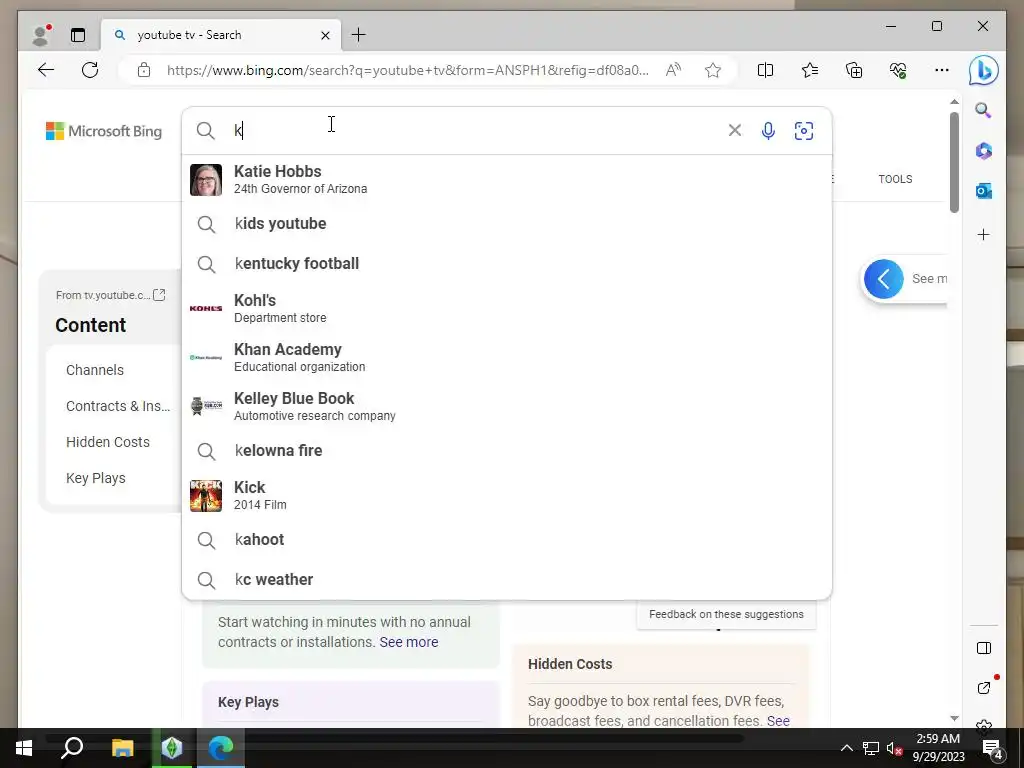Screen dimensions: 1024x768
Task: Focus the Bing search input field
Action: click(477, 131)
